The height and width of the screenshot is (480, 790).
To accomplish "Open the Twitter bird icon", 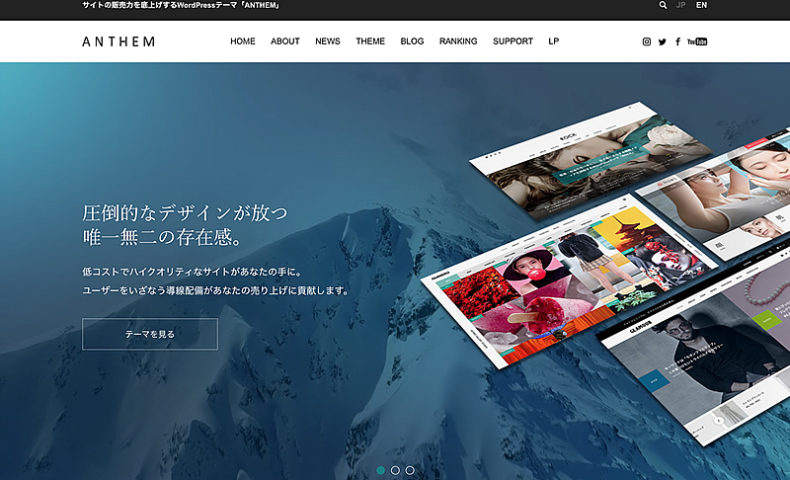I will coord(662,42).
